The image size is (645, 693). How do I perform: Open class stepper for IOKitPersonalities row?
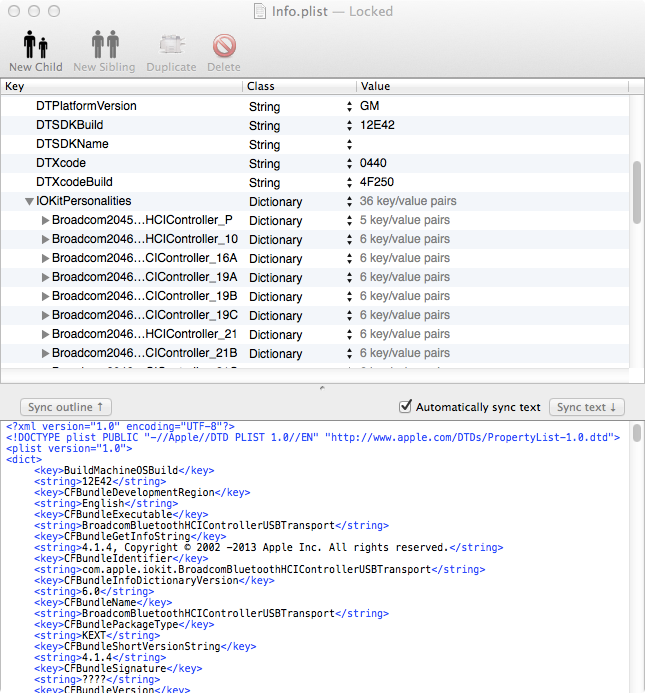pyautogui.click(x=349, y=201)
